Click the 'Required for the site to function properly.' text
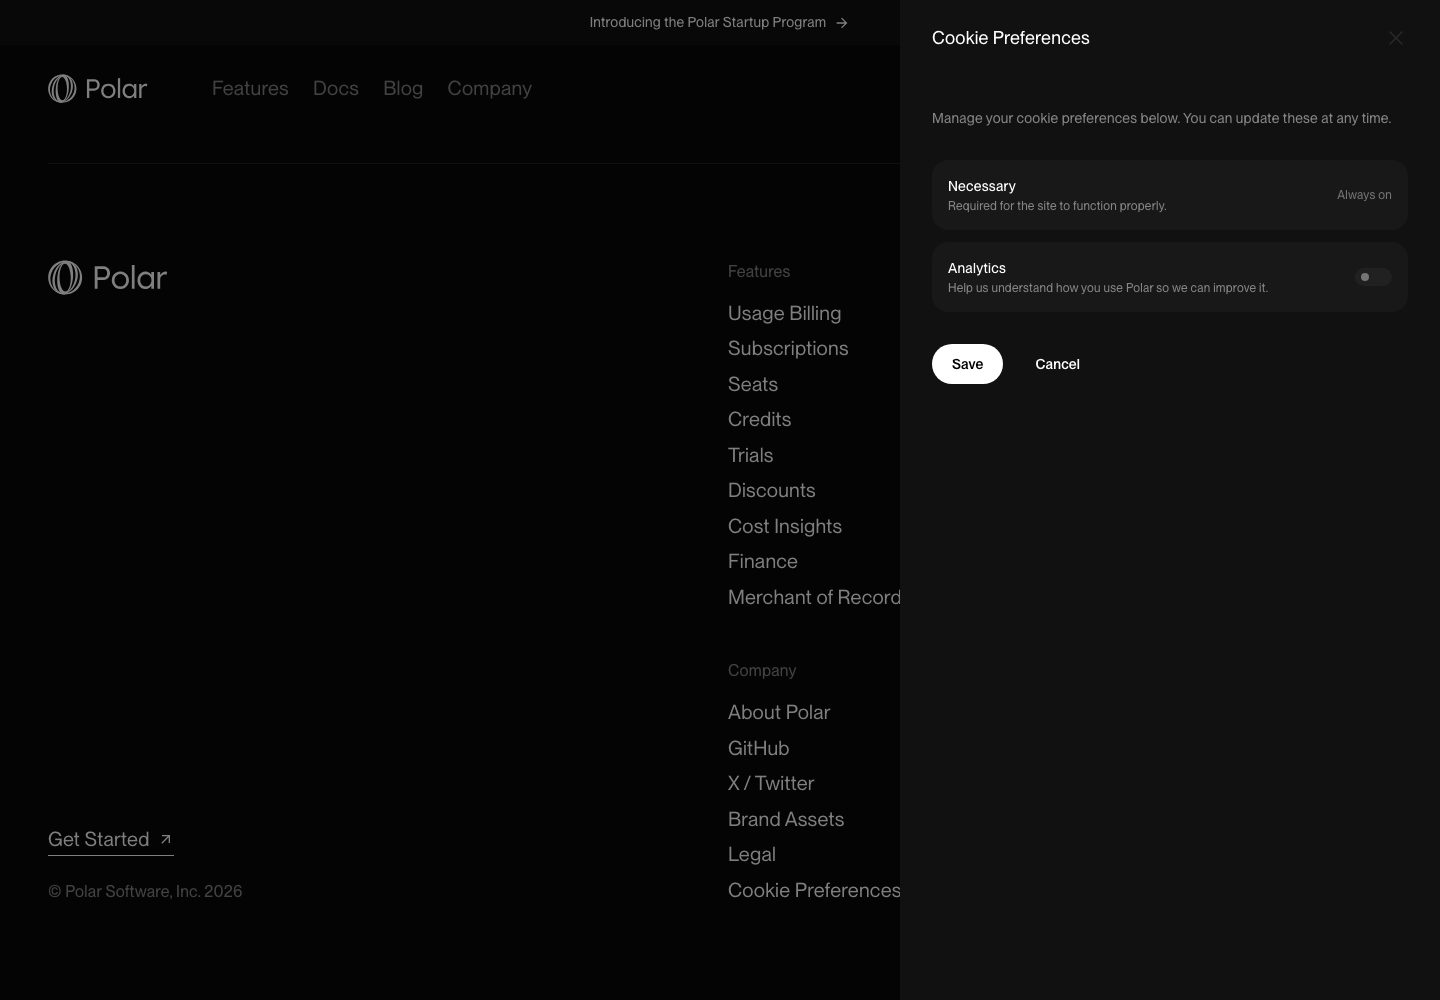The height and width of the screenshot is (1000, 1440). pyautogui.click(x=1057, y=206)
